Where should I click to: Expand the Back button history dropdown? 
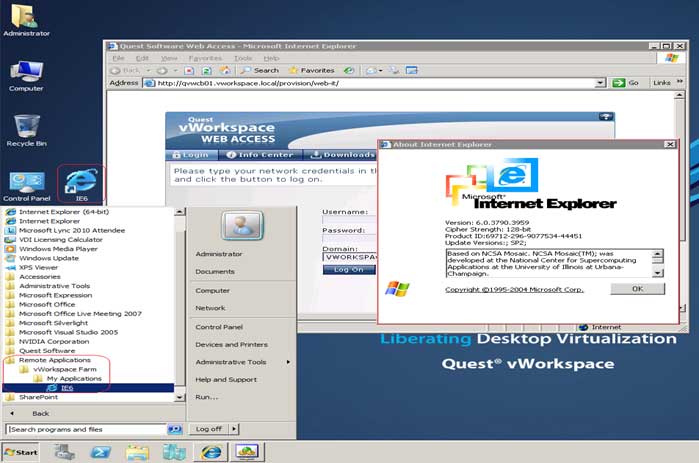[148, 70]
